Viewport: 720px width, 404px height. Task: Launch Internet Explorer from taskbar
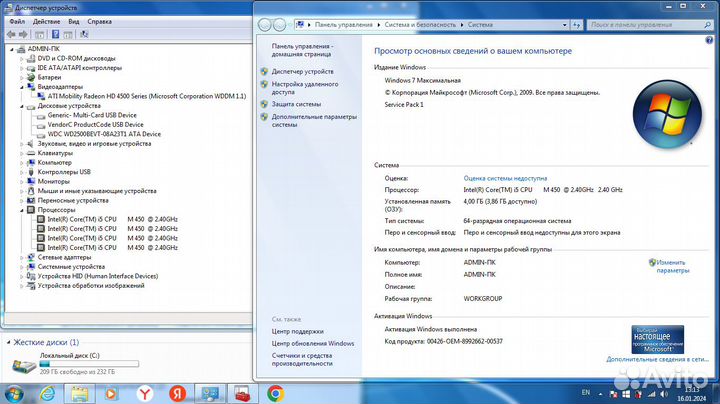pos(47,394)
